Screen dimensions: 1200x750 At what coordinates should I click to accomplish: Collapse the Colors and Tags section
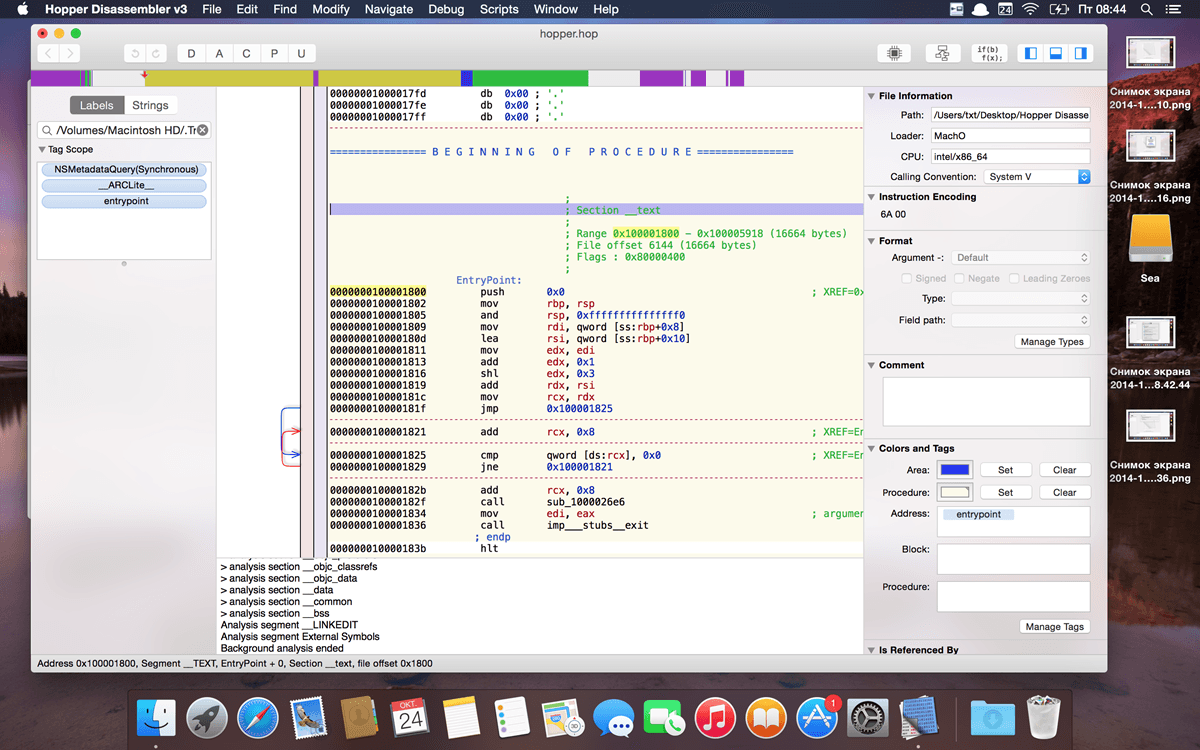pyautogui.click(x=871, y=448)
